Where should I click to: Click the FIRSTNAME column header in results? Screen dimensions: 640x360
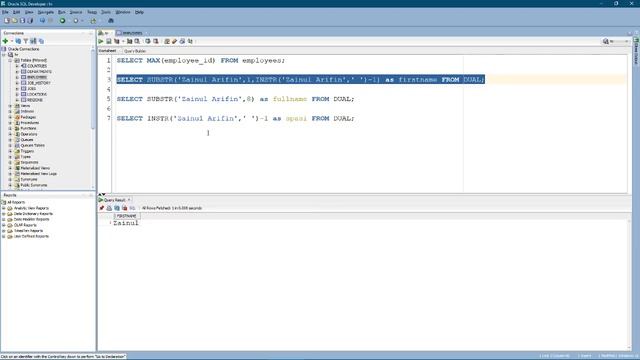point(127,216)
